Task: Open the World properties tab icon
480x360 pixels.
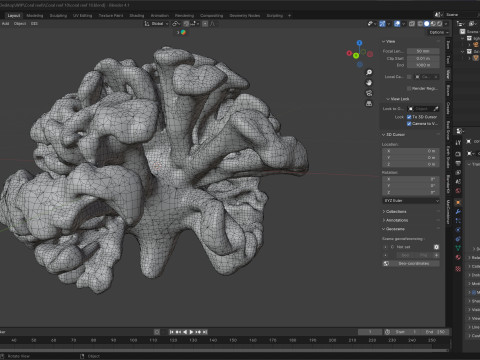Action: click(x=458, y=191)
